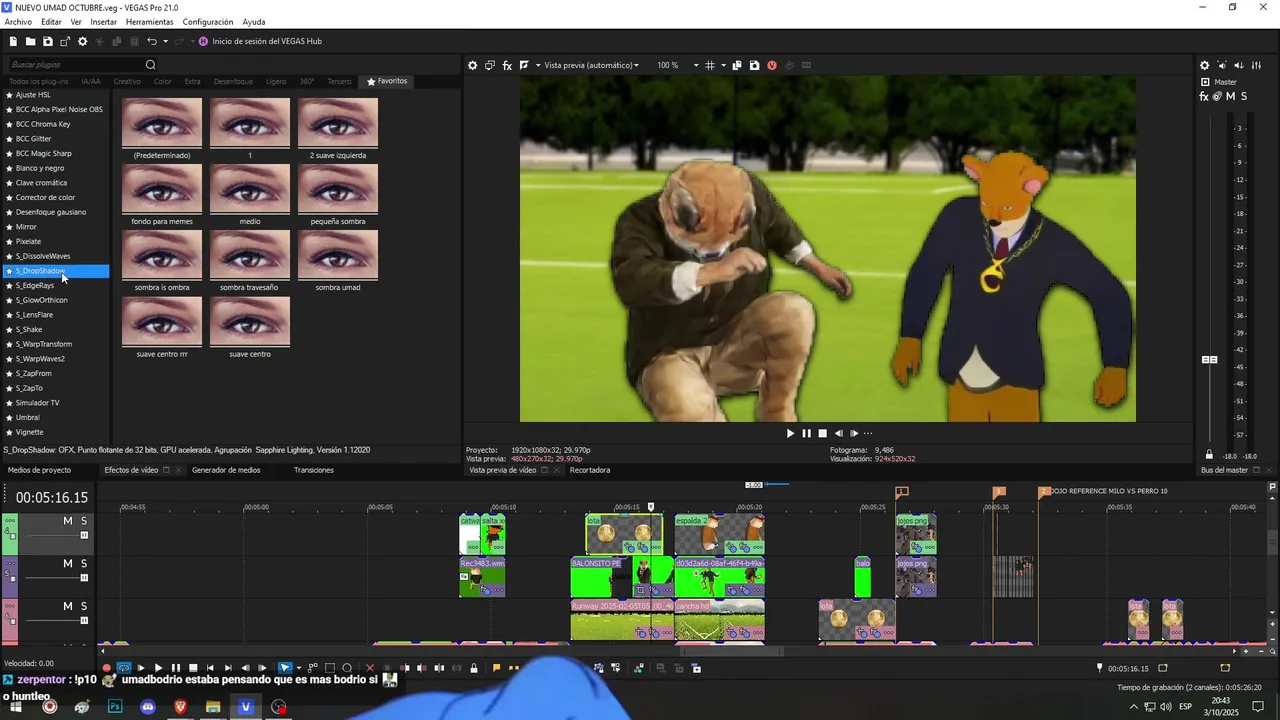Copy the preview snapshot to the clipboard

click(737, 65)
